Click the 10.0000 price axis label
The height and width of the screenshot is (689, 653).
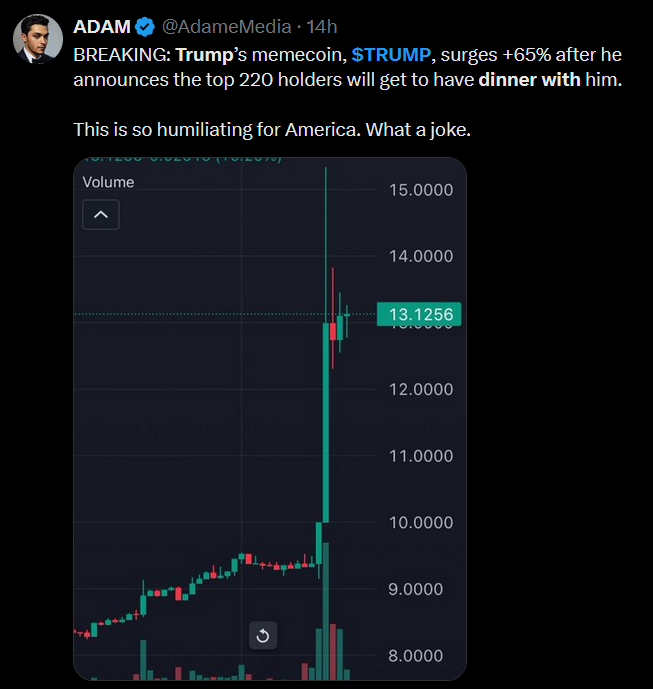click(x=421, y=522)
